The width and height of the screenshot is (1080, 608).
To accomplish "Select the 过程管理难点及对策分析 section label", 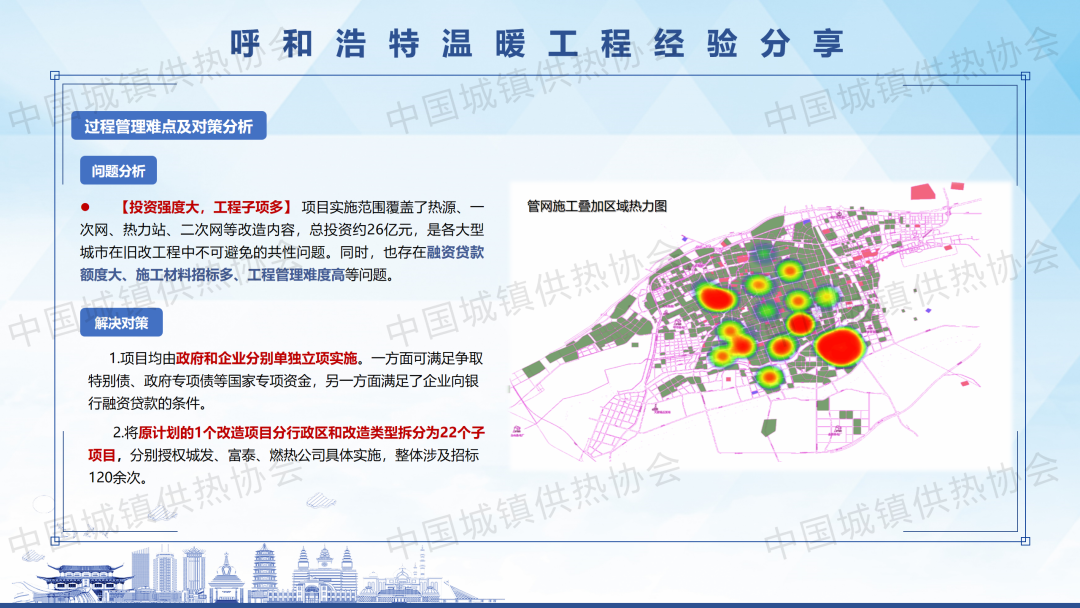I will [x=168, y=126].
